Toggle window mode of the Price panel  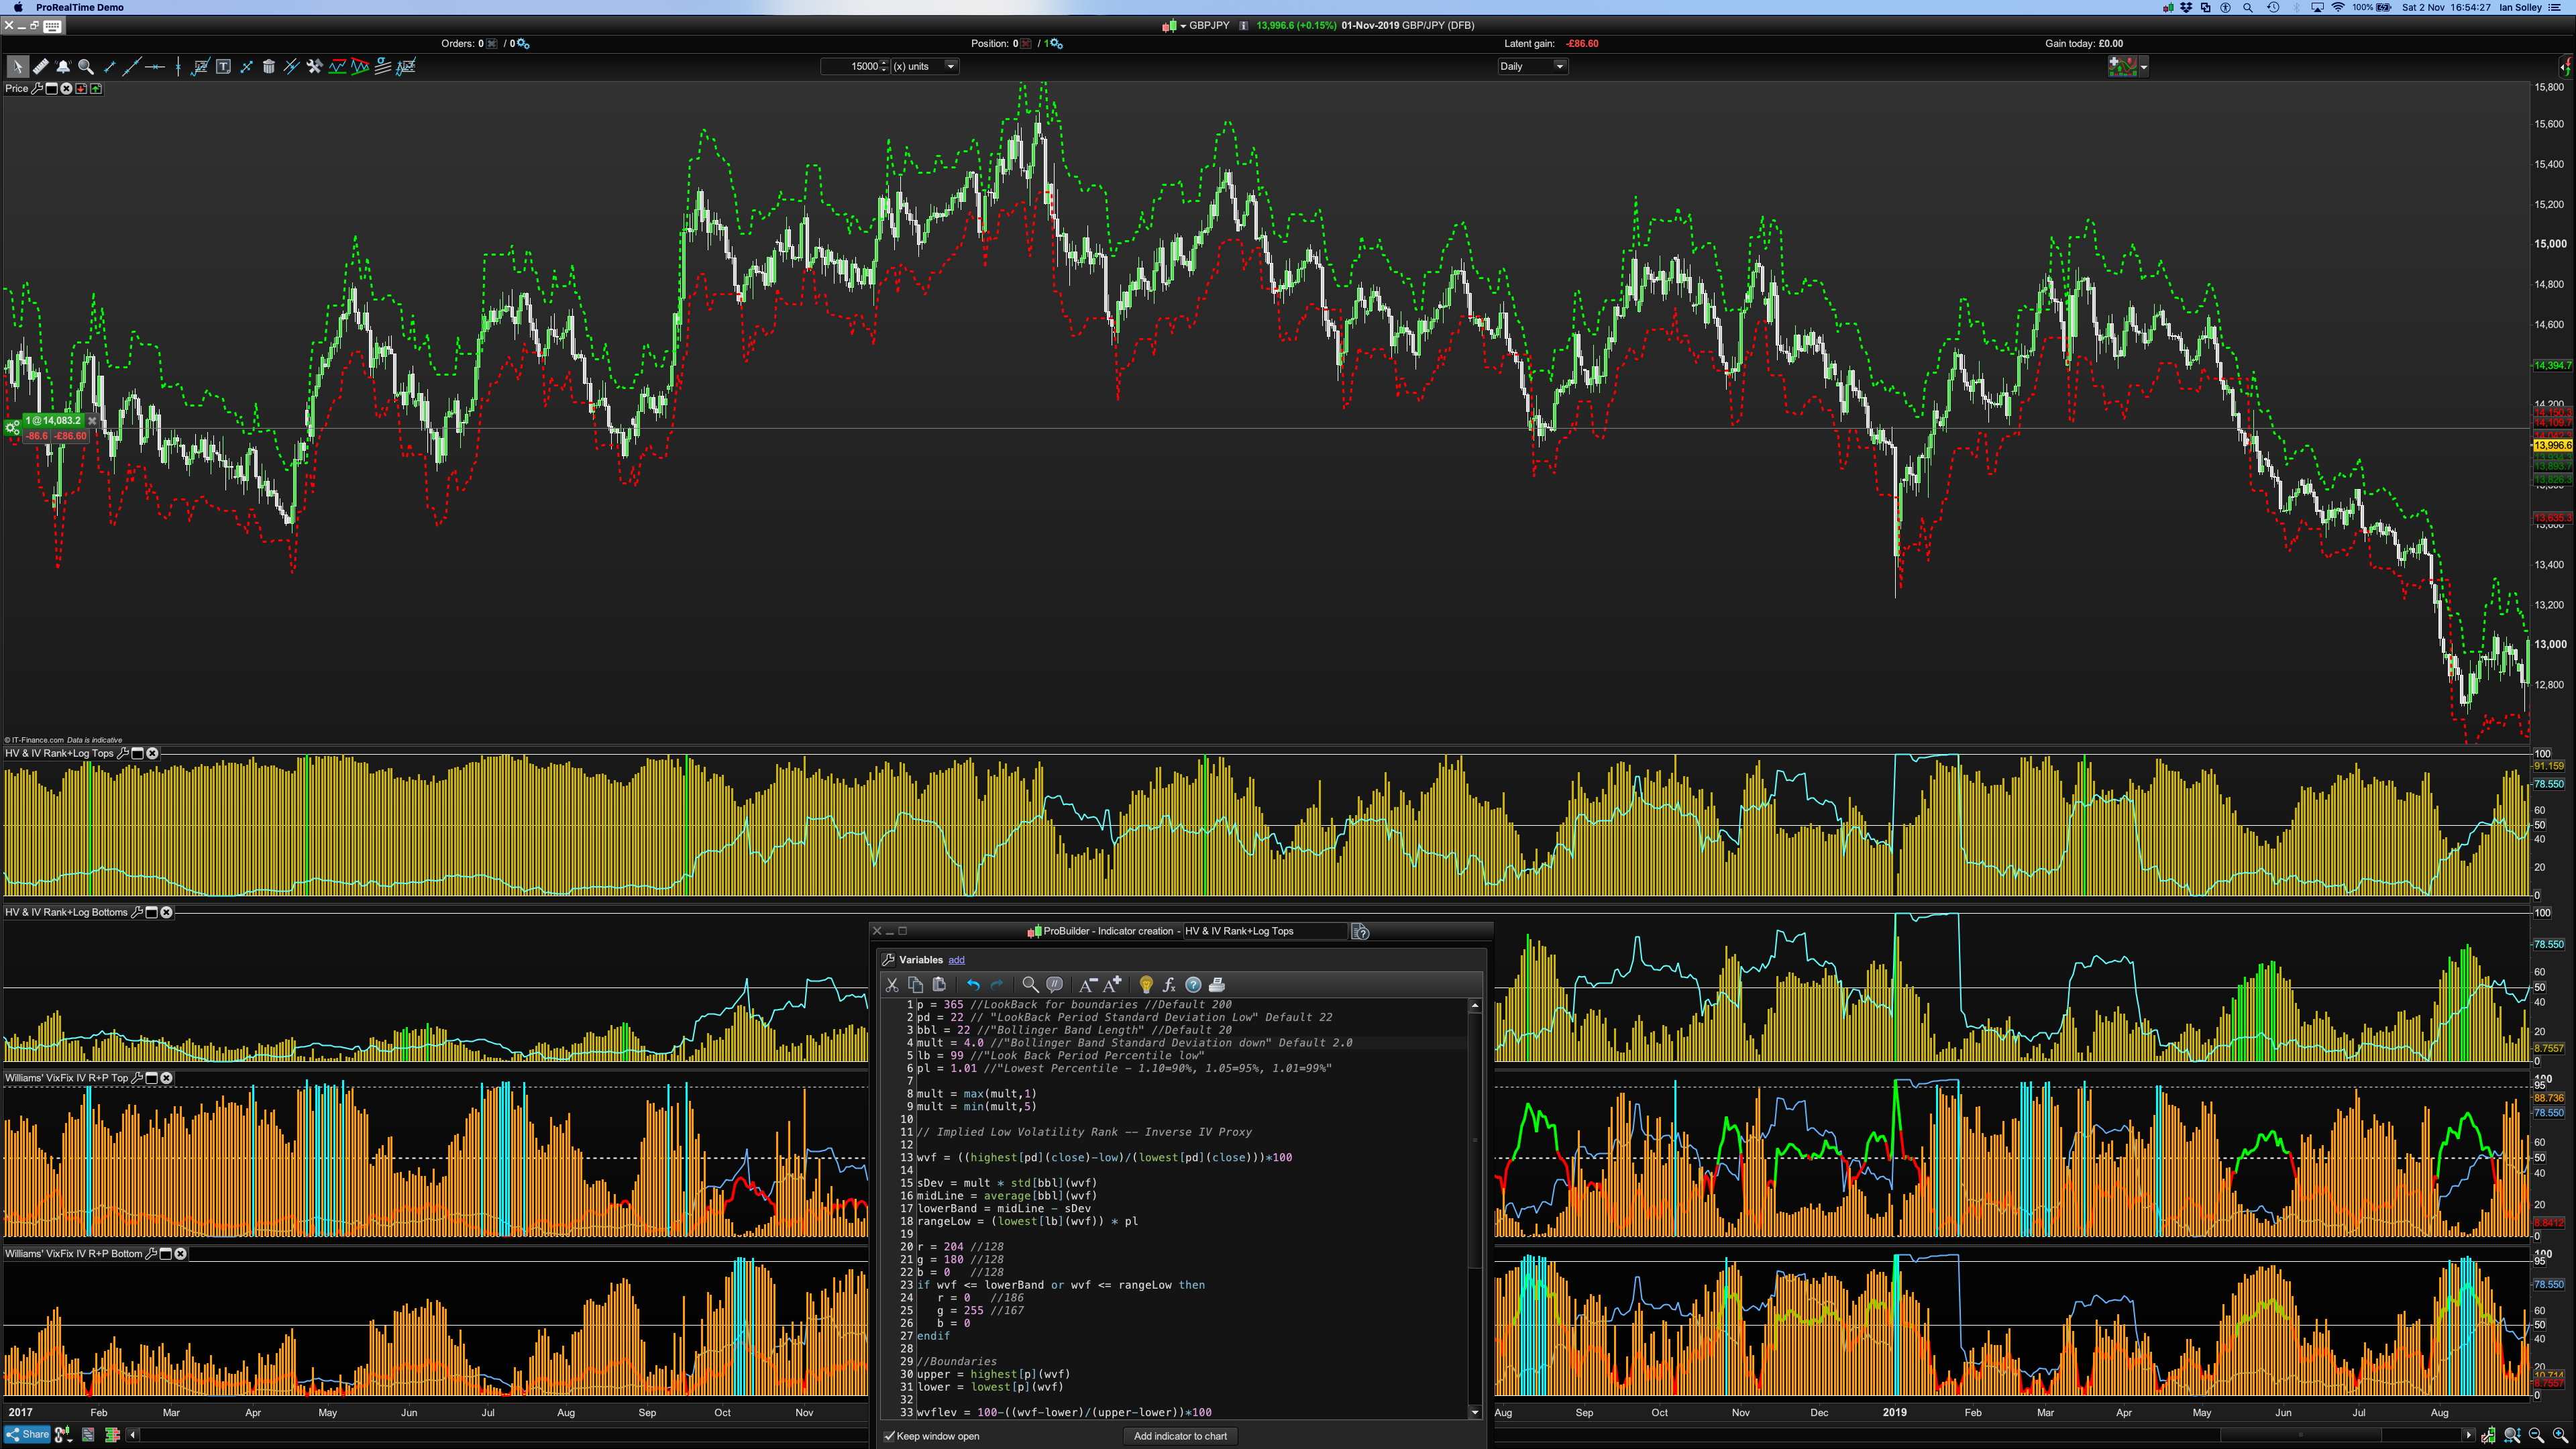[x=52, y=89]
